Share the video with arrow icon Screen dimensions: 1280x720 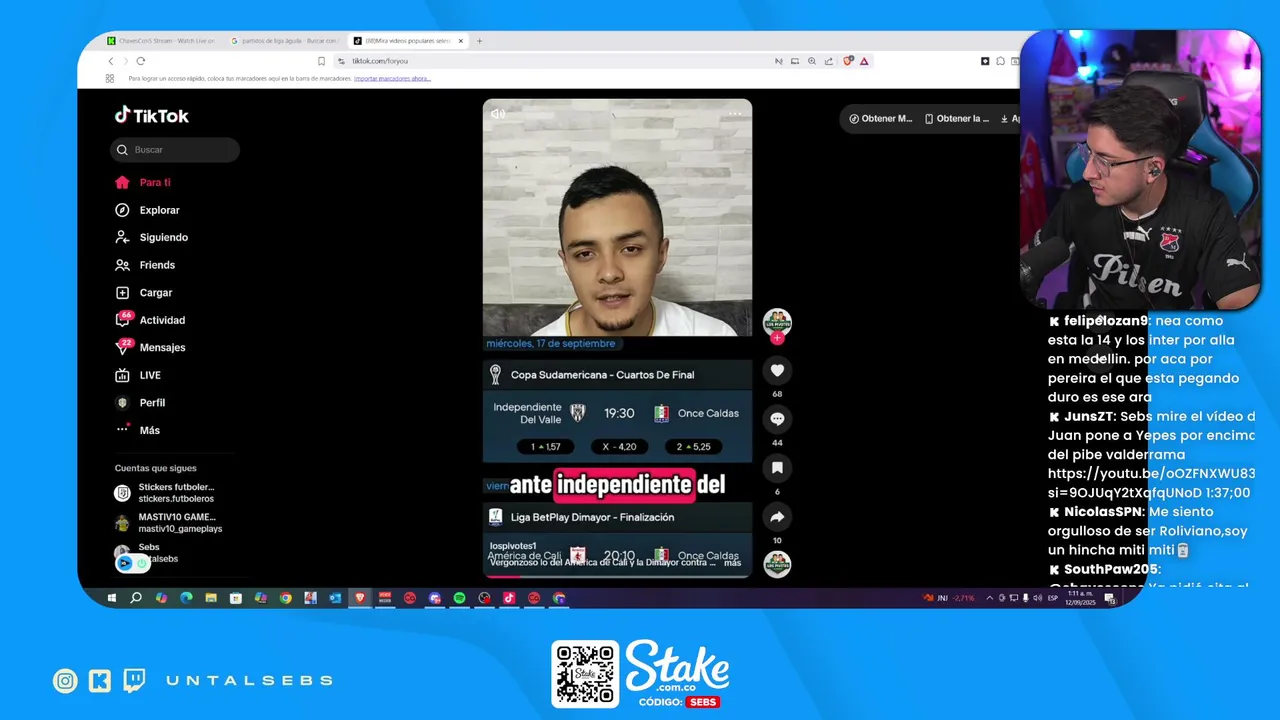(777, 517)
